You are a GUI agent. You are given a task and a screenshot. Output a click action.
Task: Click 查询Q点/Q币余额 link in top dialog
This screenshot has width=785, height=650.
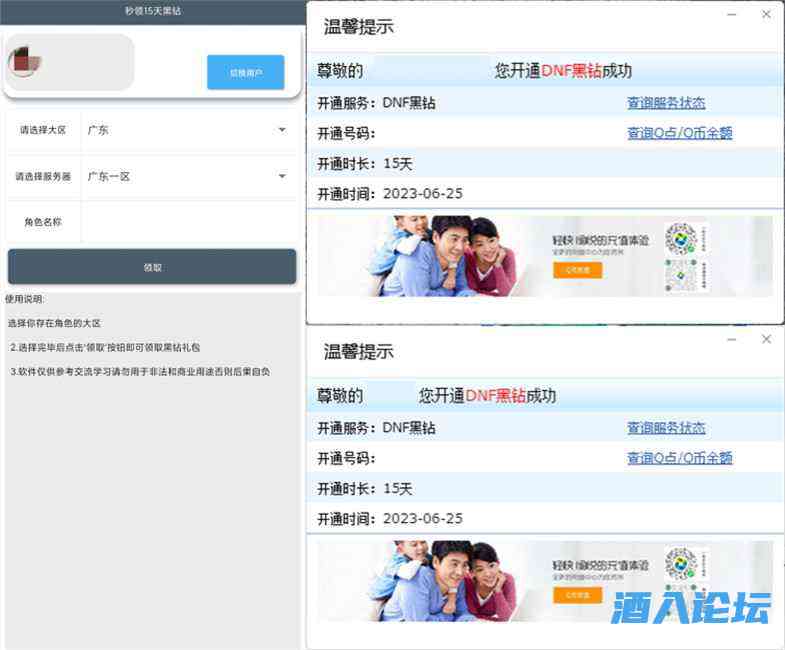[x=680, y=133]
